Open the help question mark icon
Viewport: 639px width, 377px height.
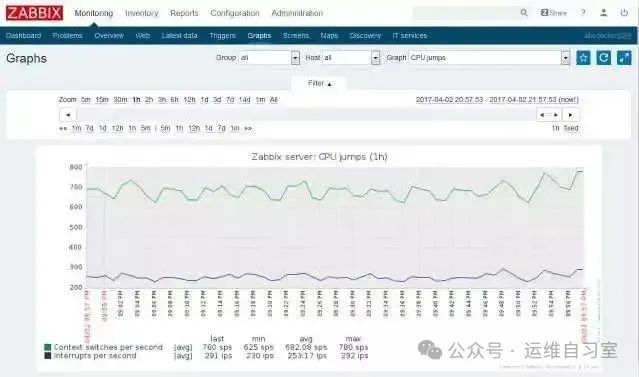(x=583, y=13)
